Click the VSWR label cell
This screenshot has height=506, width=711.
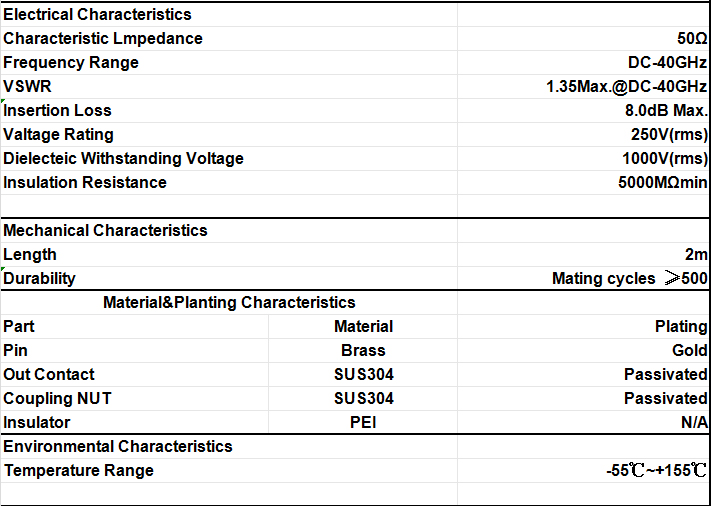click(x=229, y=87)
